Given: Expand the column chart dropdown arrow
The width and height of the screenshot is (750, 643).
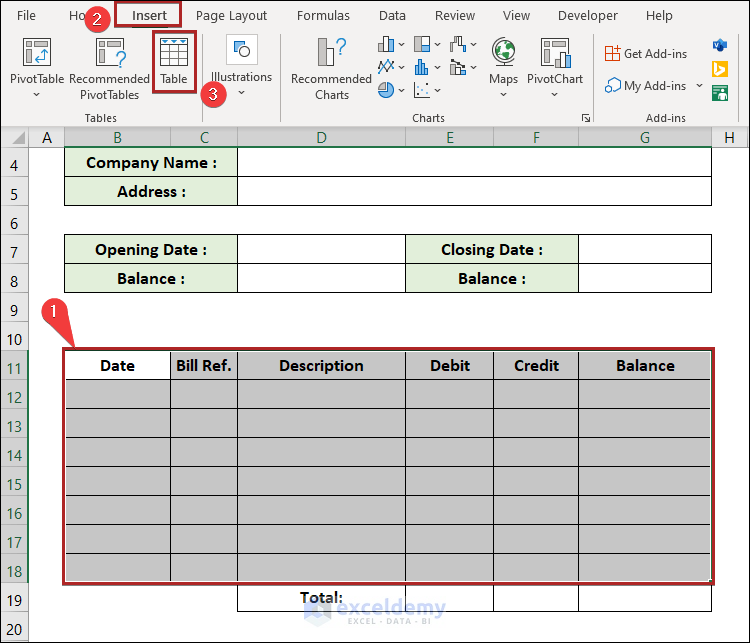Looking at the screenshot, I should 401,44.
